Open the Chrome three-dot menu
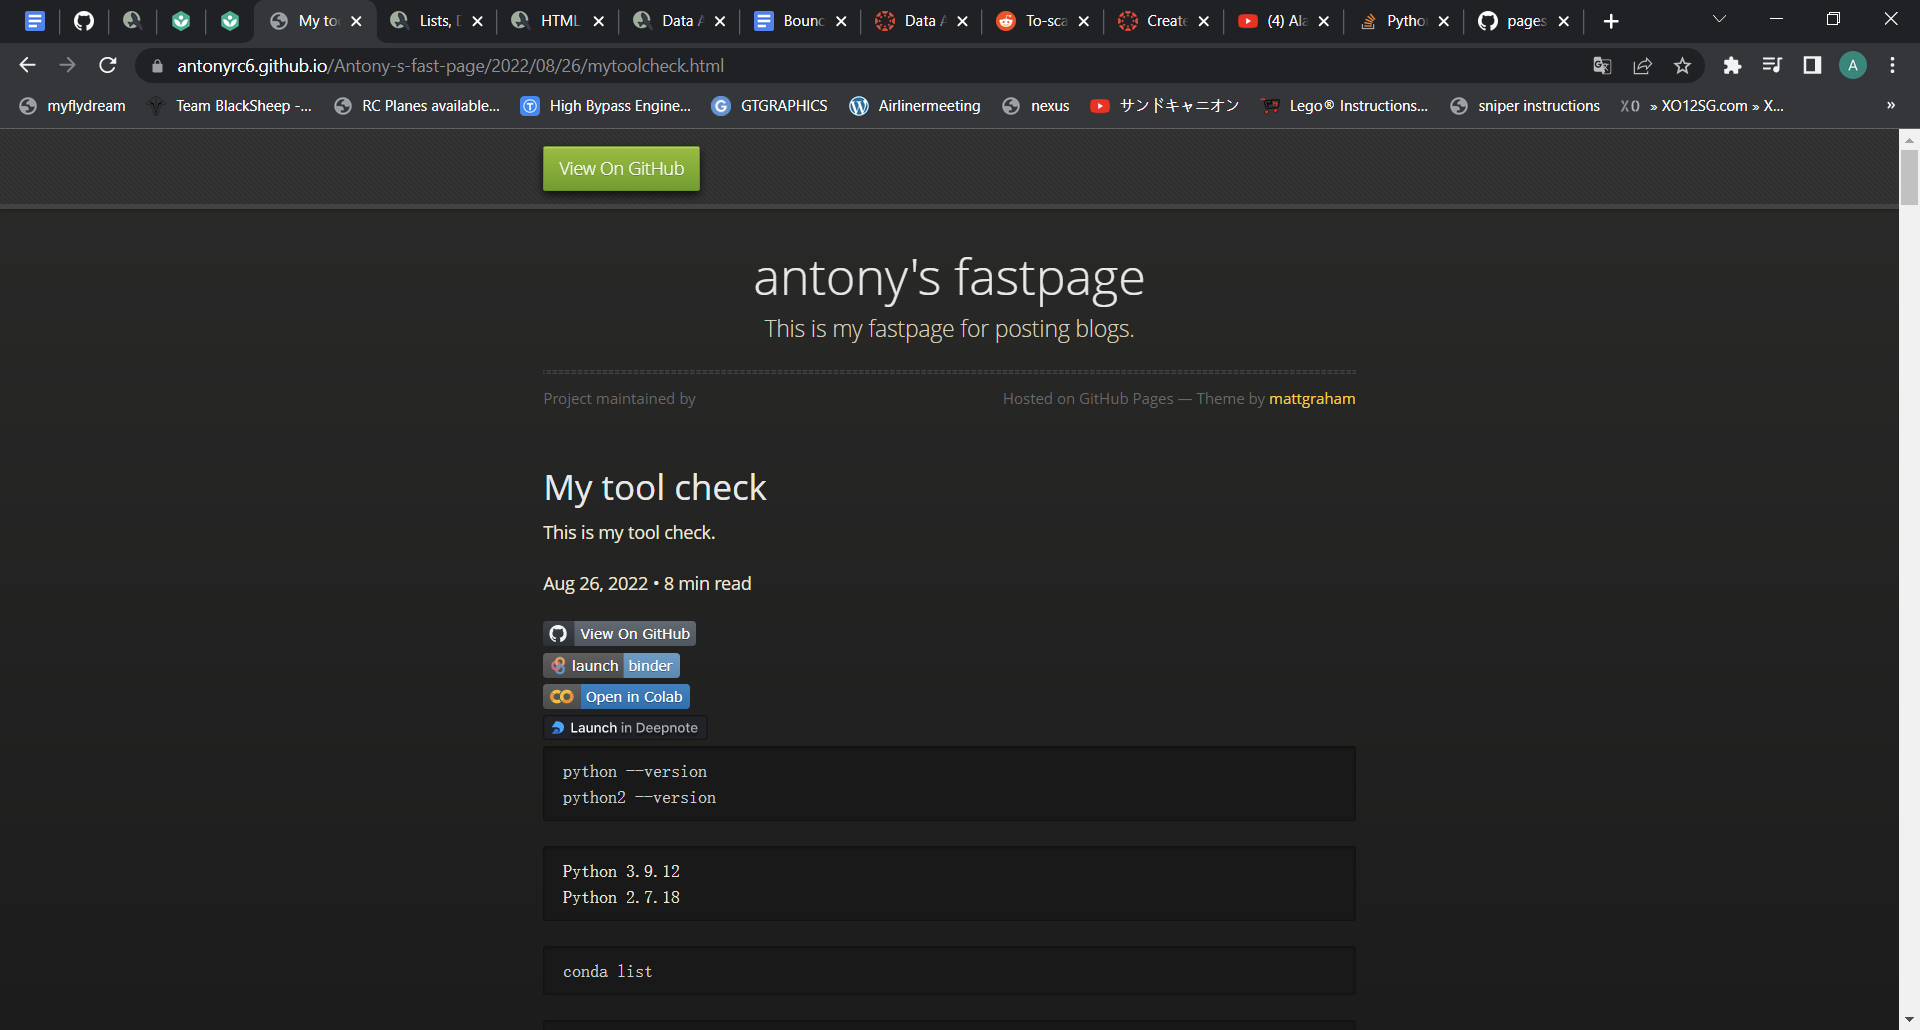The image size is (1920, 1030). [1892, 65]
